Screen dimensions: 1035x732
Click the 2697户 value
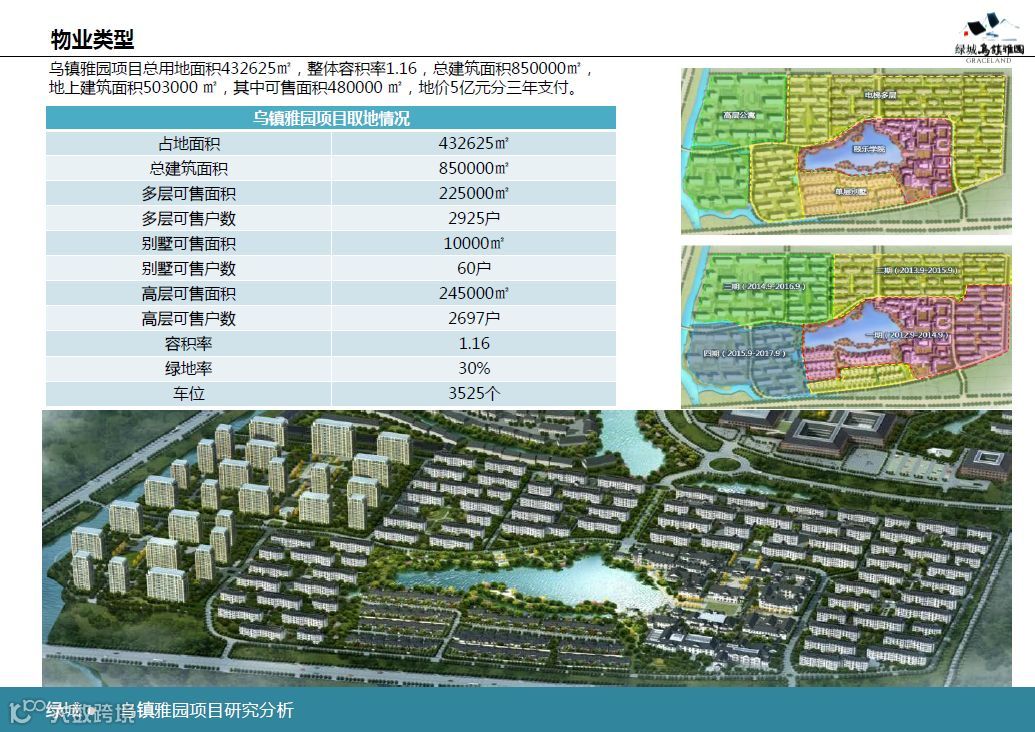pyautogui.click(x=474, y=319)
